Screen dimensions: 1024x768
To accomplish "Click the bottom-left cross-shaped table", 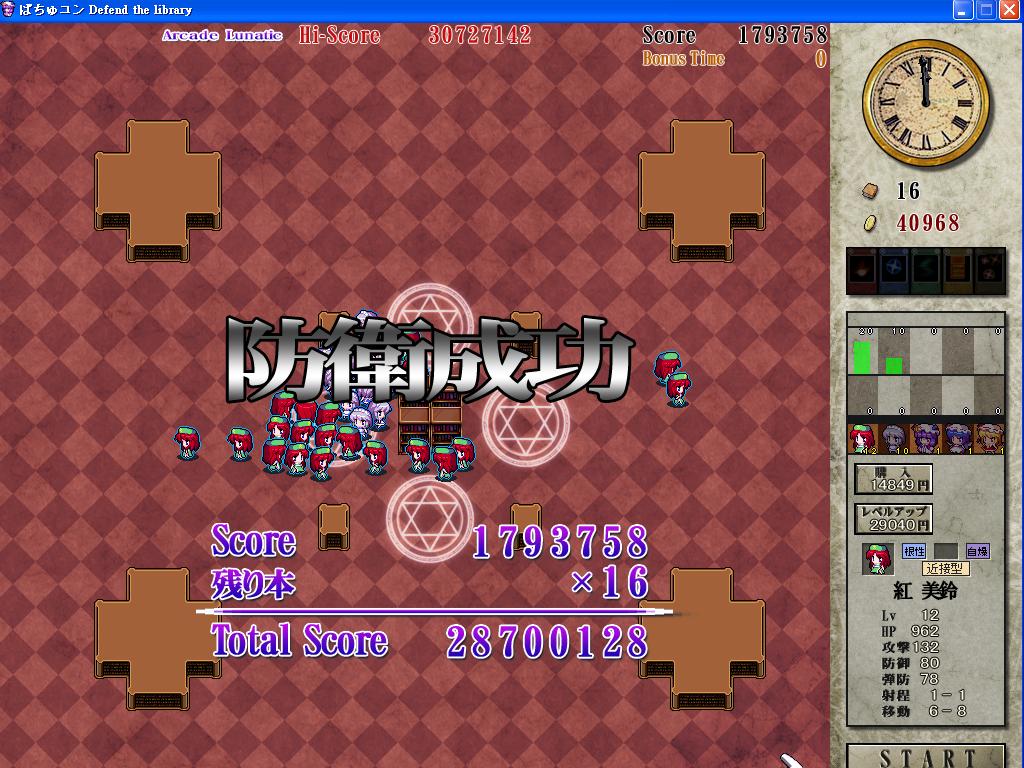I will pos(158,639).
